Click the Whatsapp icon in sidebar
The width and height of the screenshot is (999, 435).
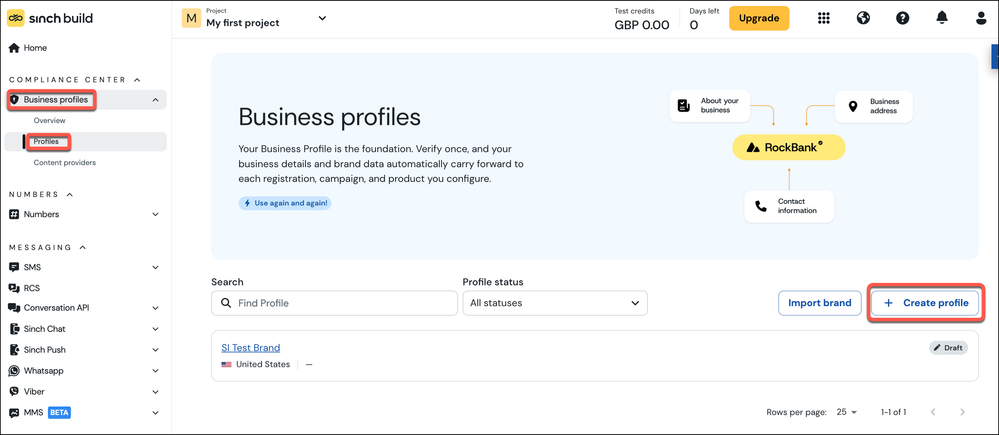pos(14,371)
